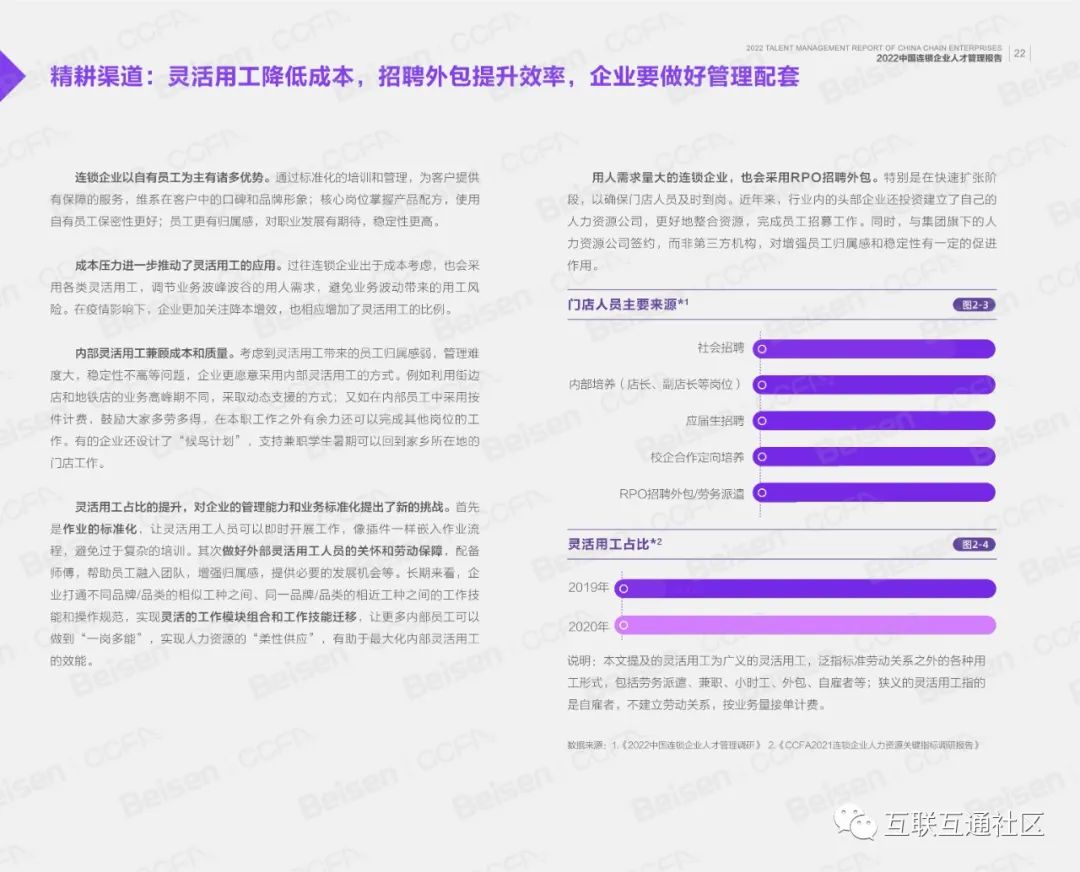
Task: Click the 2020年 light purple bar
Action: tap(805, 625)
